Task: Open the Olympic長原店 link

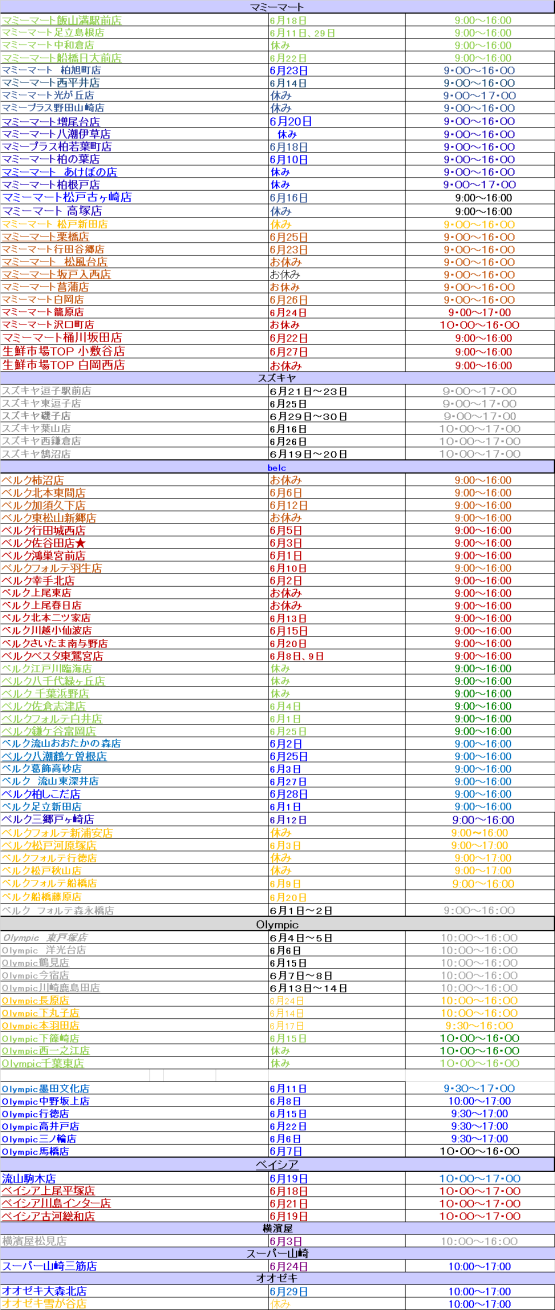Action: 35,1000
